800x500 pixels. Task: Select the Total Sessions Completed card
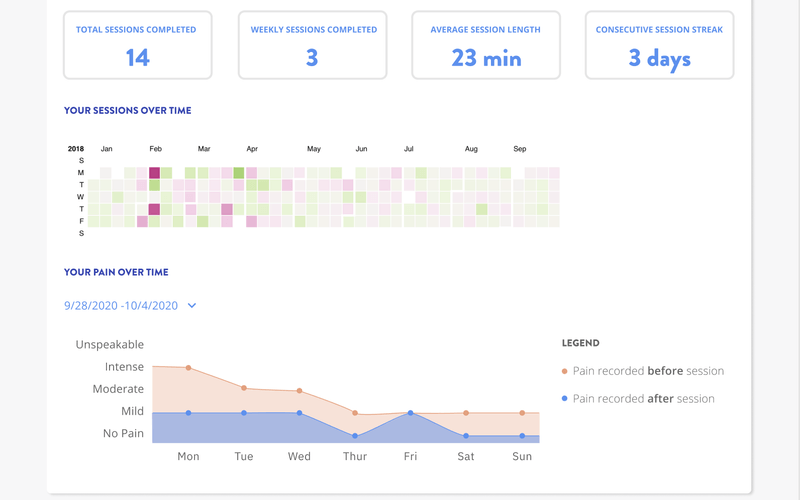[x=137, y=45]
